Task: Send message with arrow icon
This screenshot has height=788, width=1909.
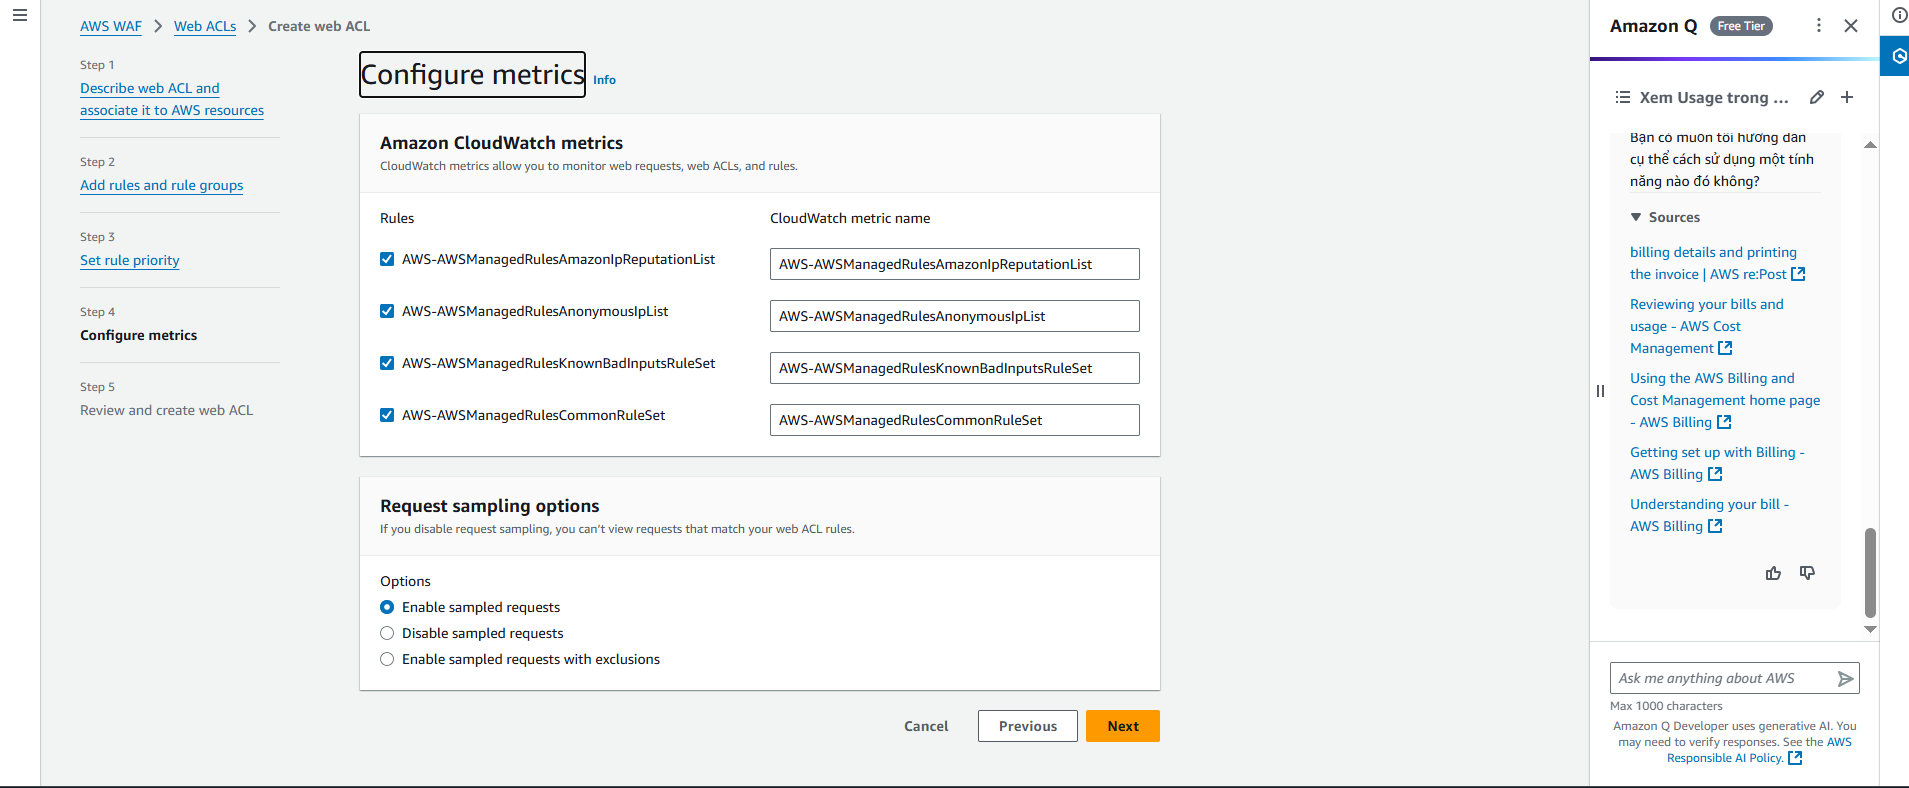Action: 1845,679
